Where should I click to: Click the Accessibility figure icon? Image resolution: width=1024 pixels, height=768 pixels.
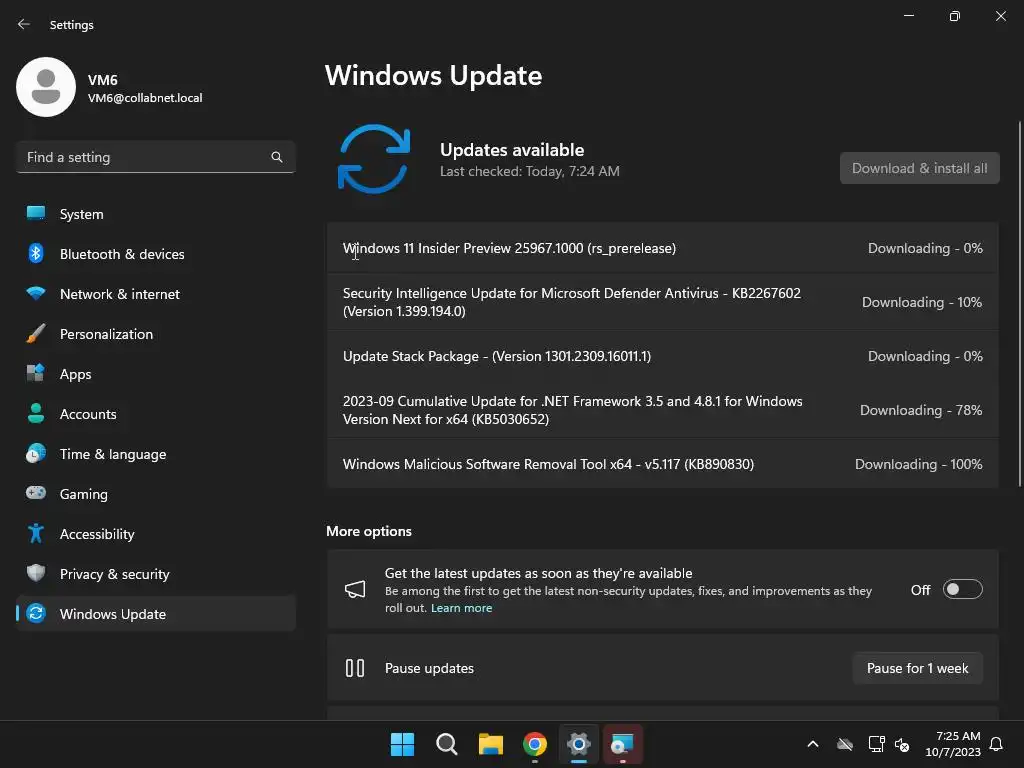pyautogui.click(x=36, y=534)
